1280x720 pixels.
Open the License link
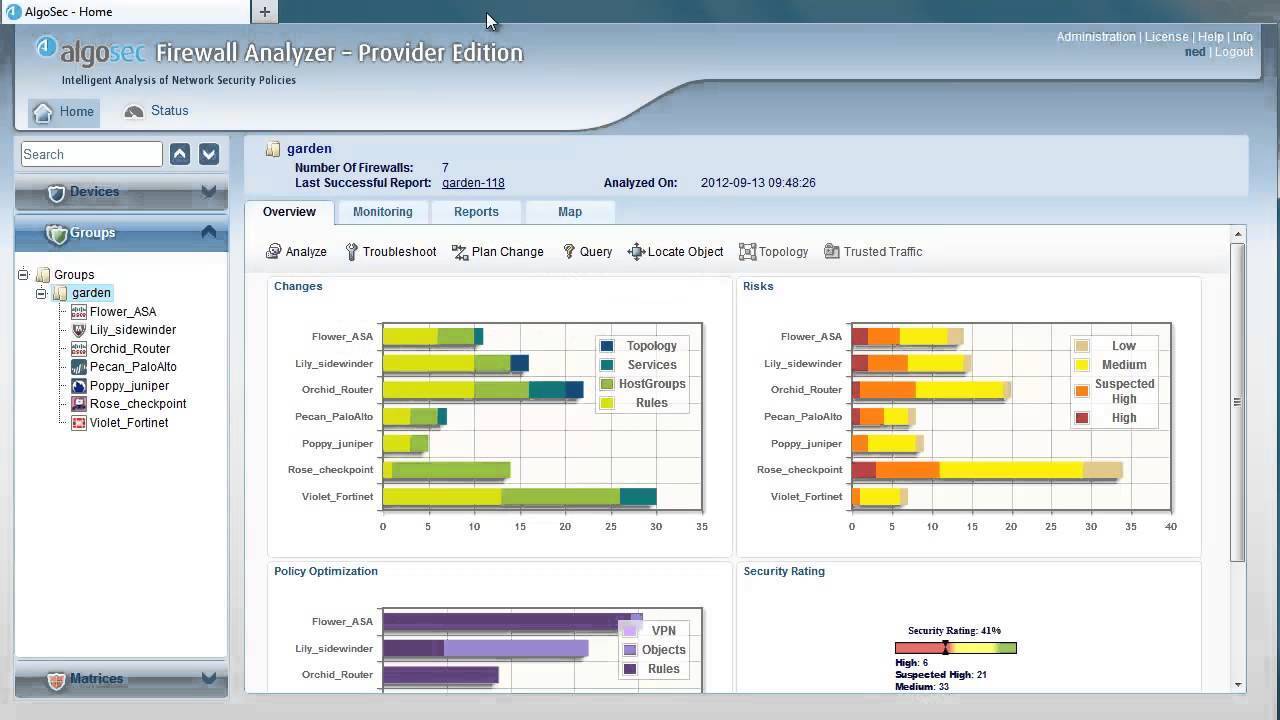pos(1166,37)
